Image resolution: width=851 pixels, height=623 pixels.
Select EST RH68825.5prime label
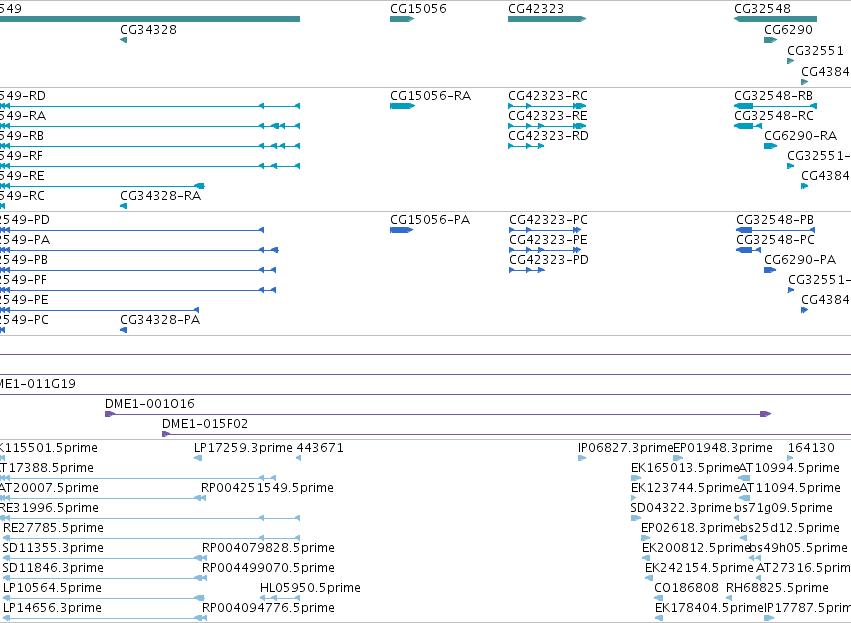(x=777, y=588)
